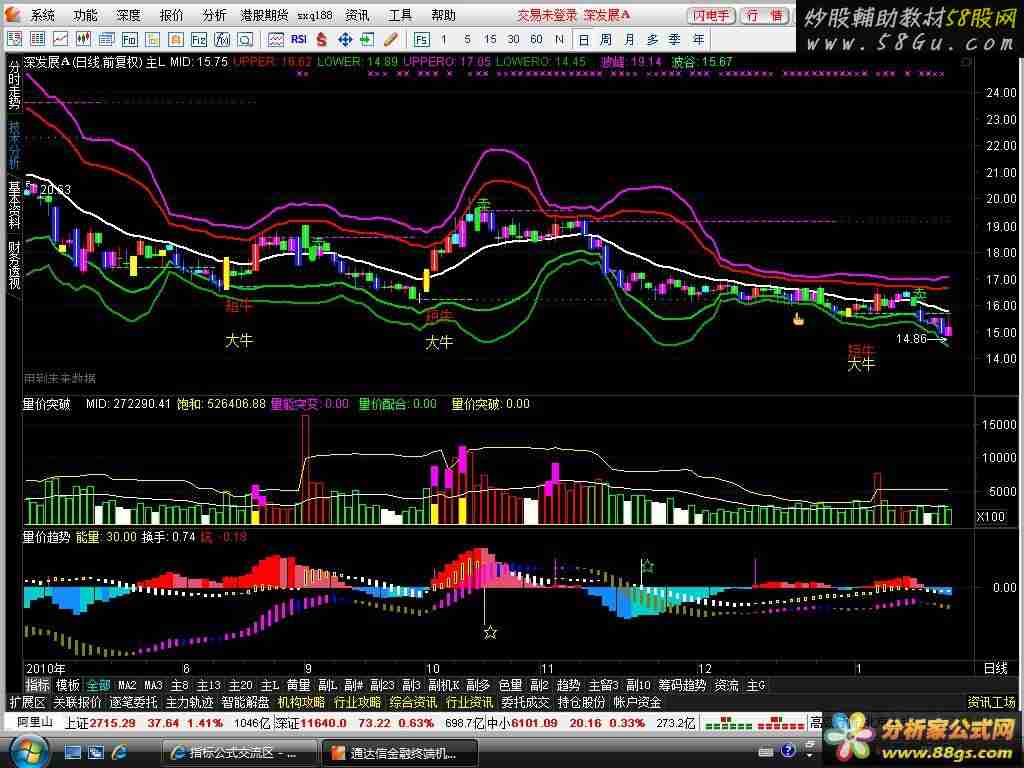Select the yearly 年 period button
Viewport: 1024px width, 768px height.
click(698, 40)
